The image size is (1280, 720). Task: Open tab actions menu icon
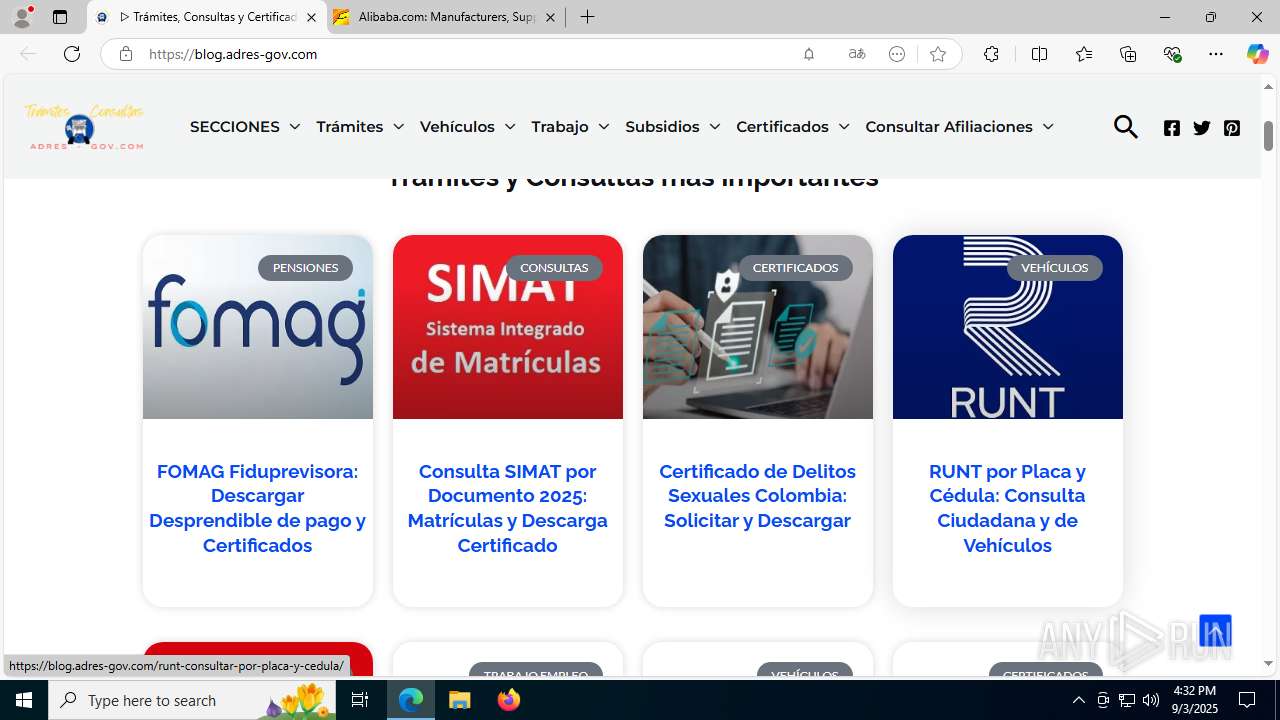point(60,17)
